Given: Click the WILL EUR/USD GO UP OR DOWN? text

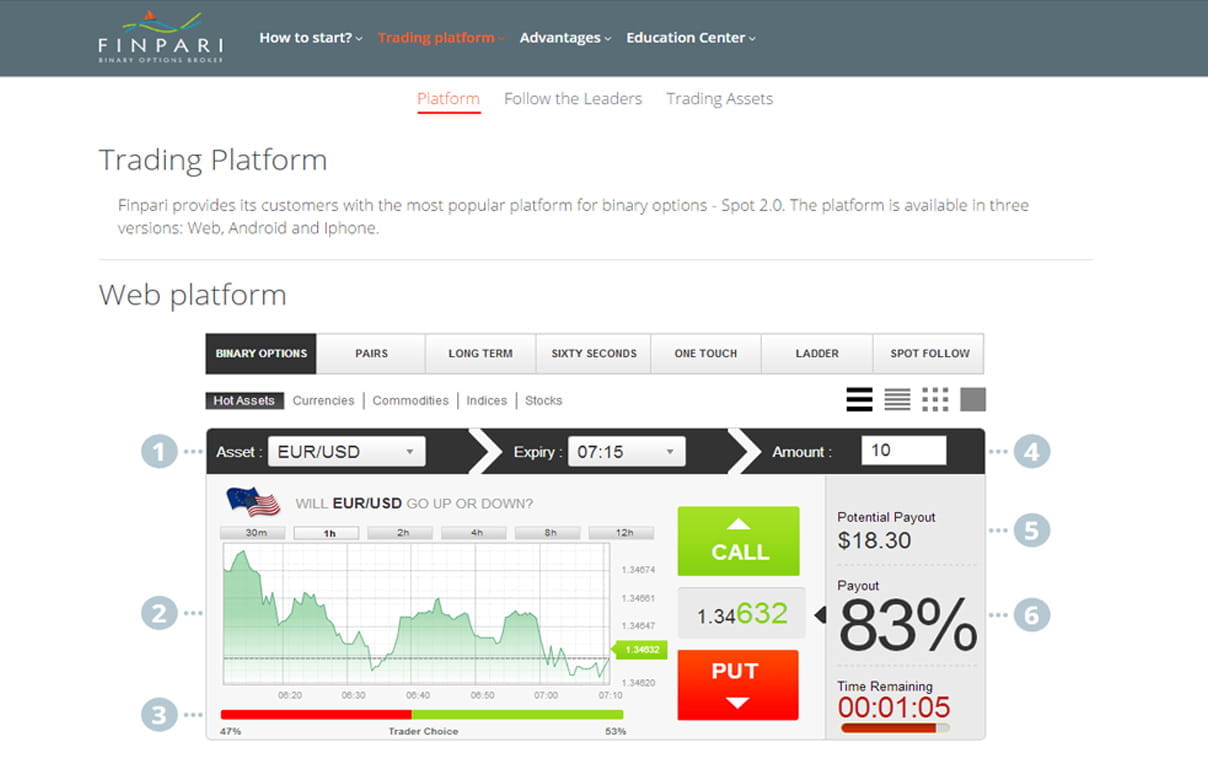Looking at the screenshot, I should [414, 504].
